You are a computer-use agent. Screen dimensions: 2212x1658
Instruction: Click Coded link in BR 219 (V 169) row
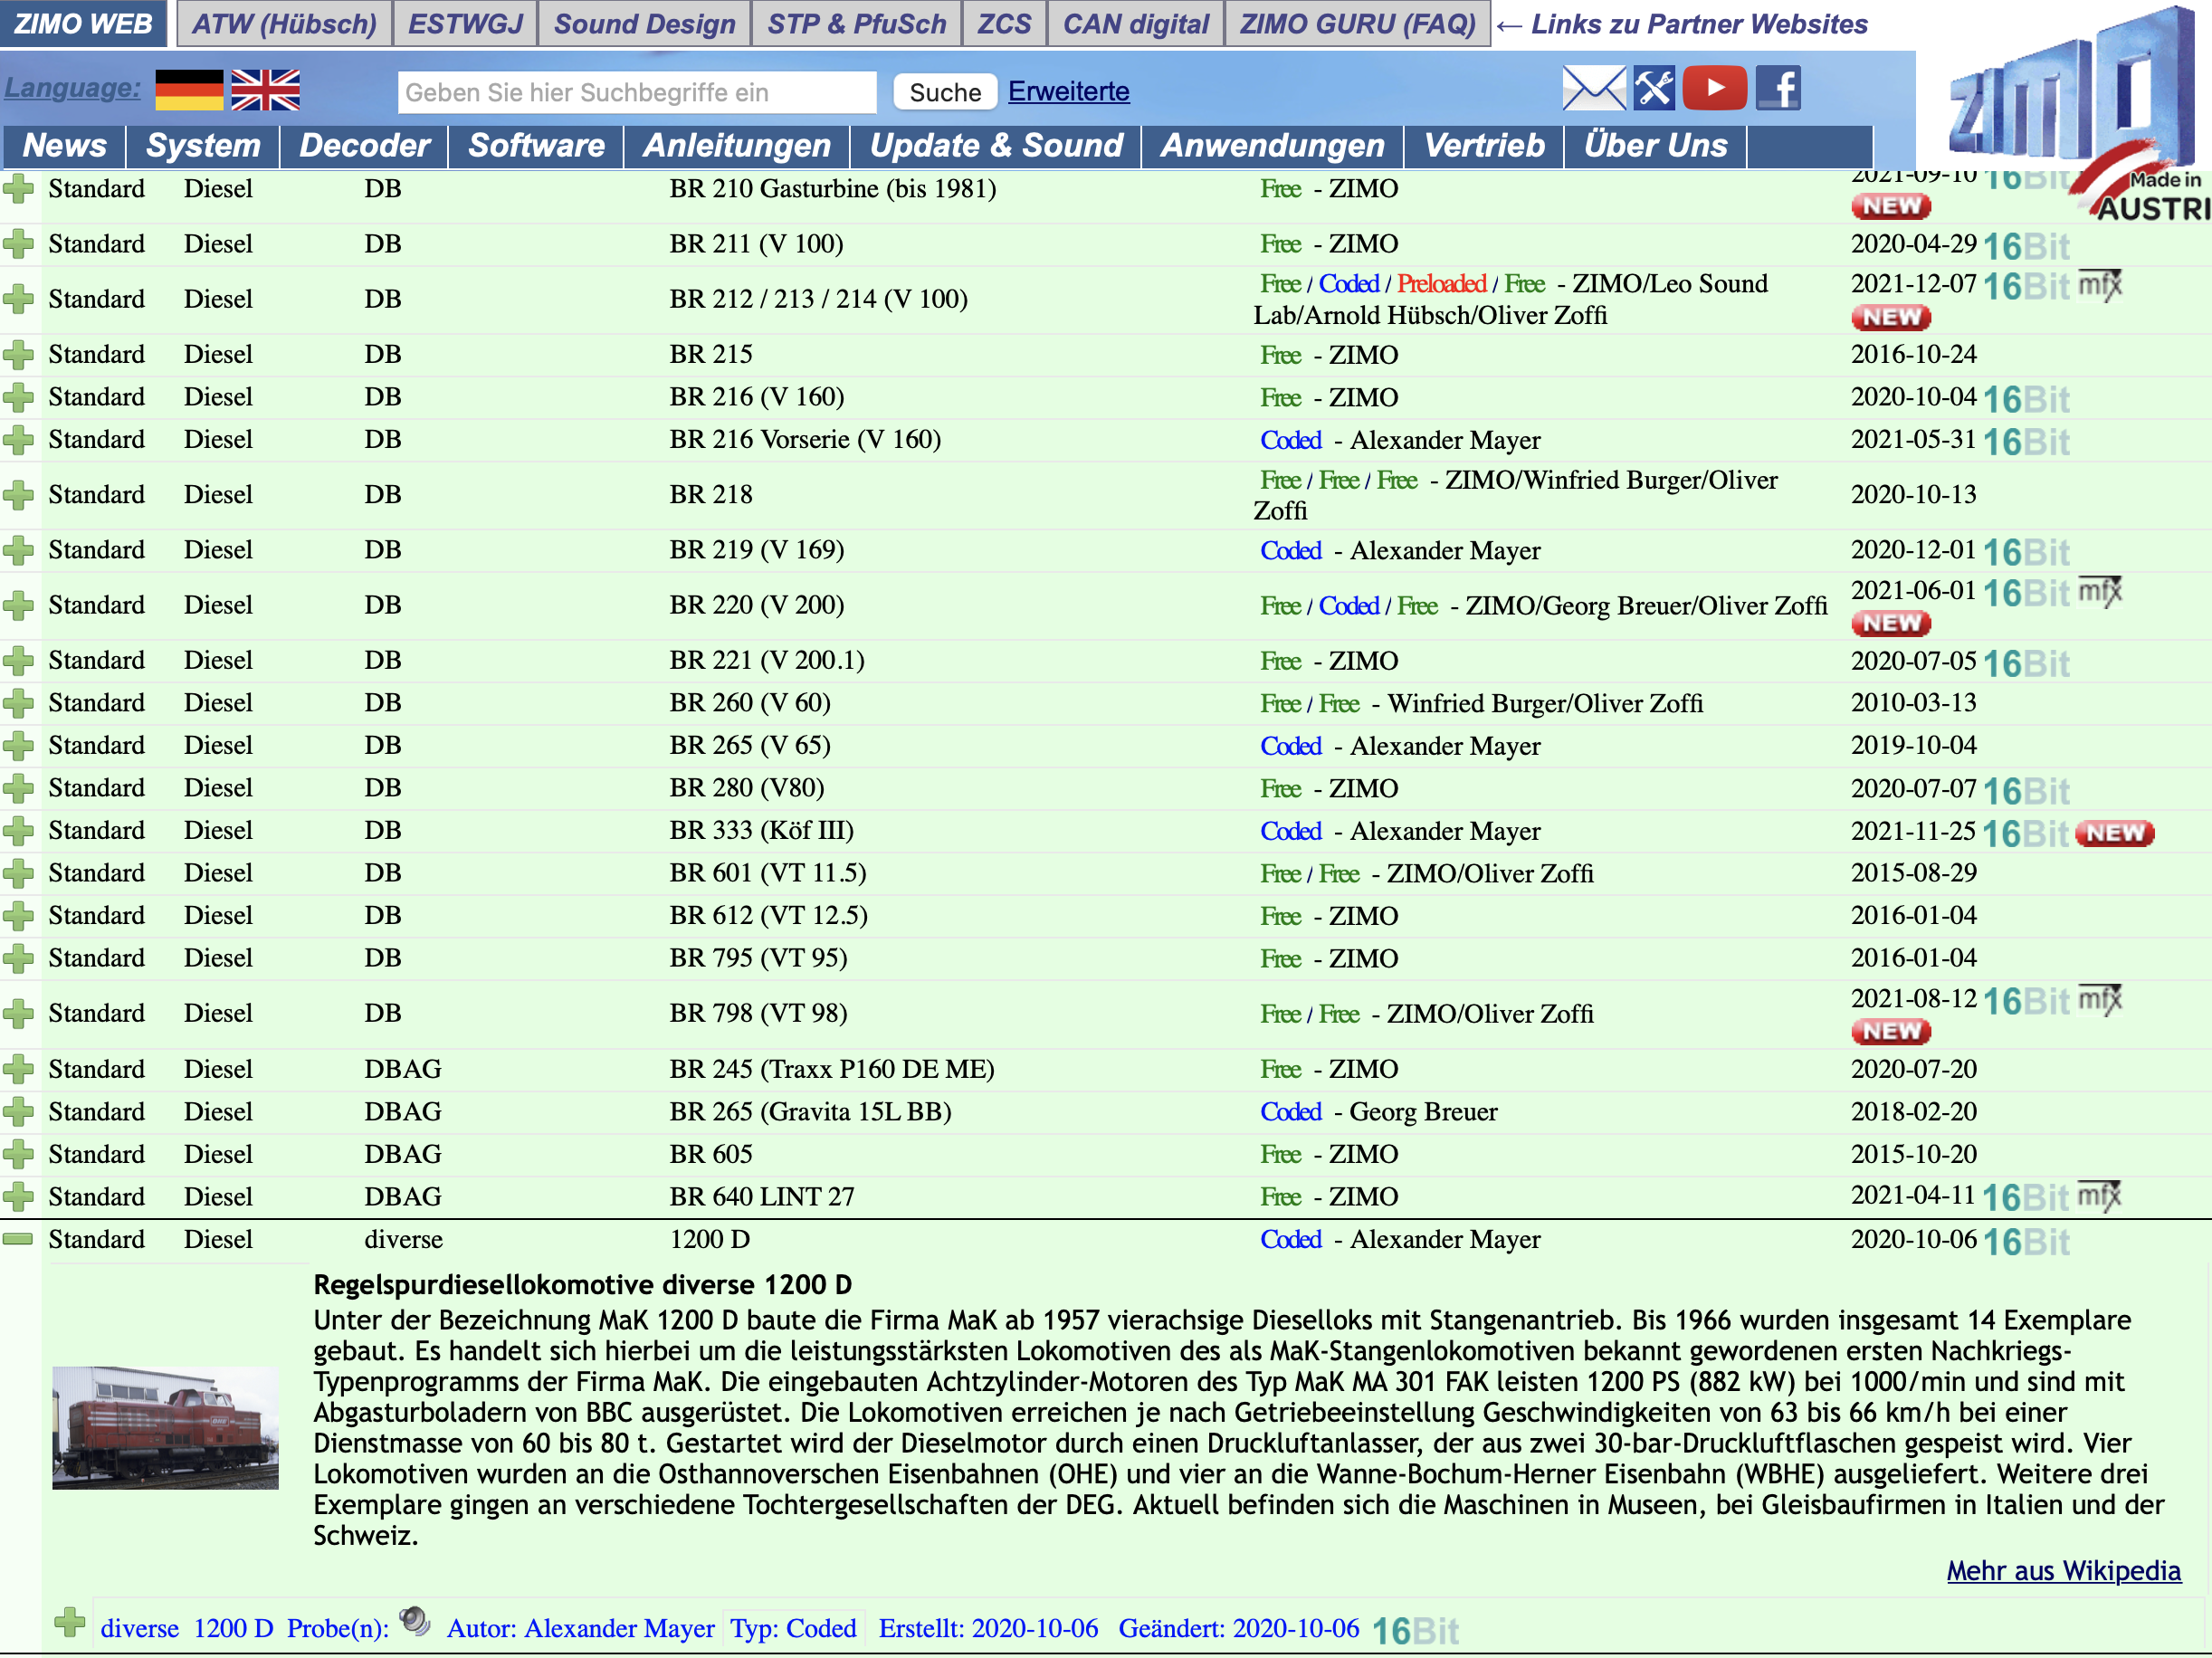1290,550
